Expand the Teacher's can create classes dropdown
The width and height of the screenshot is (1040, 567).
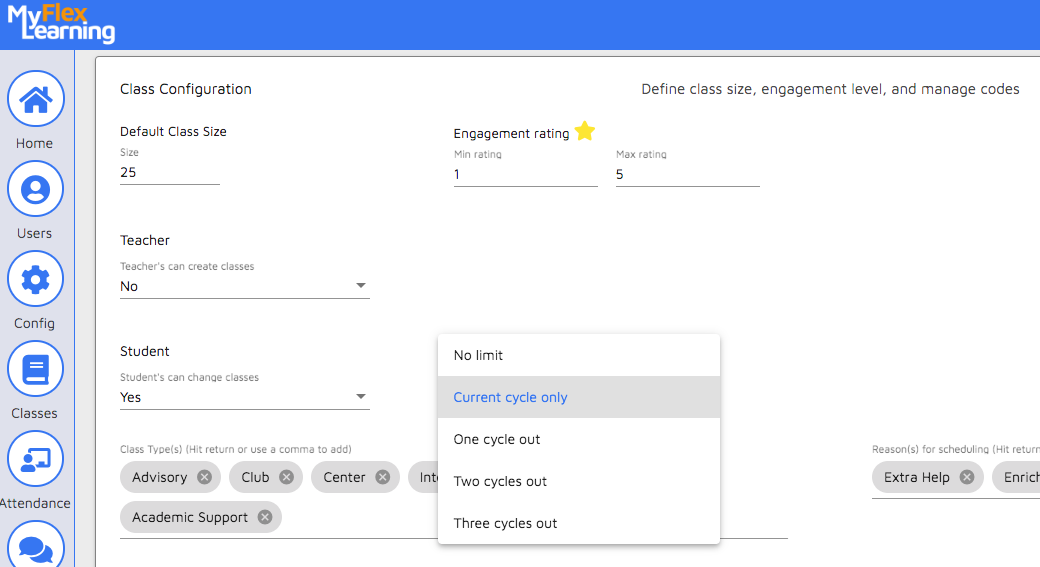245,286
